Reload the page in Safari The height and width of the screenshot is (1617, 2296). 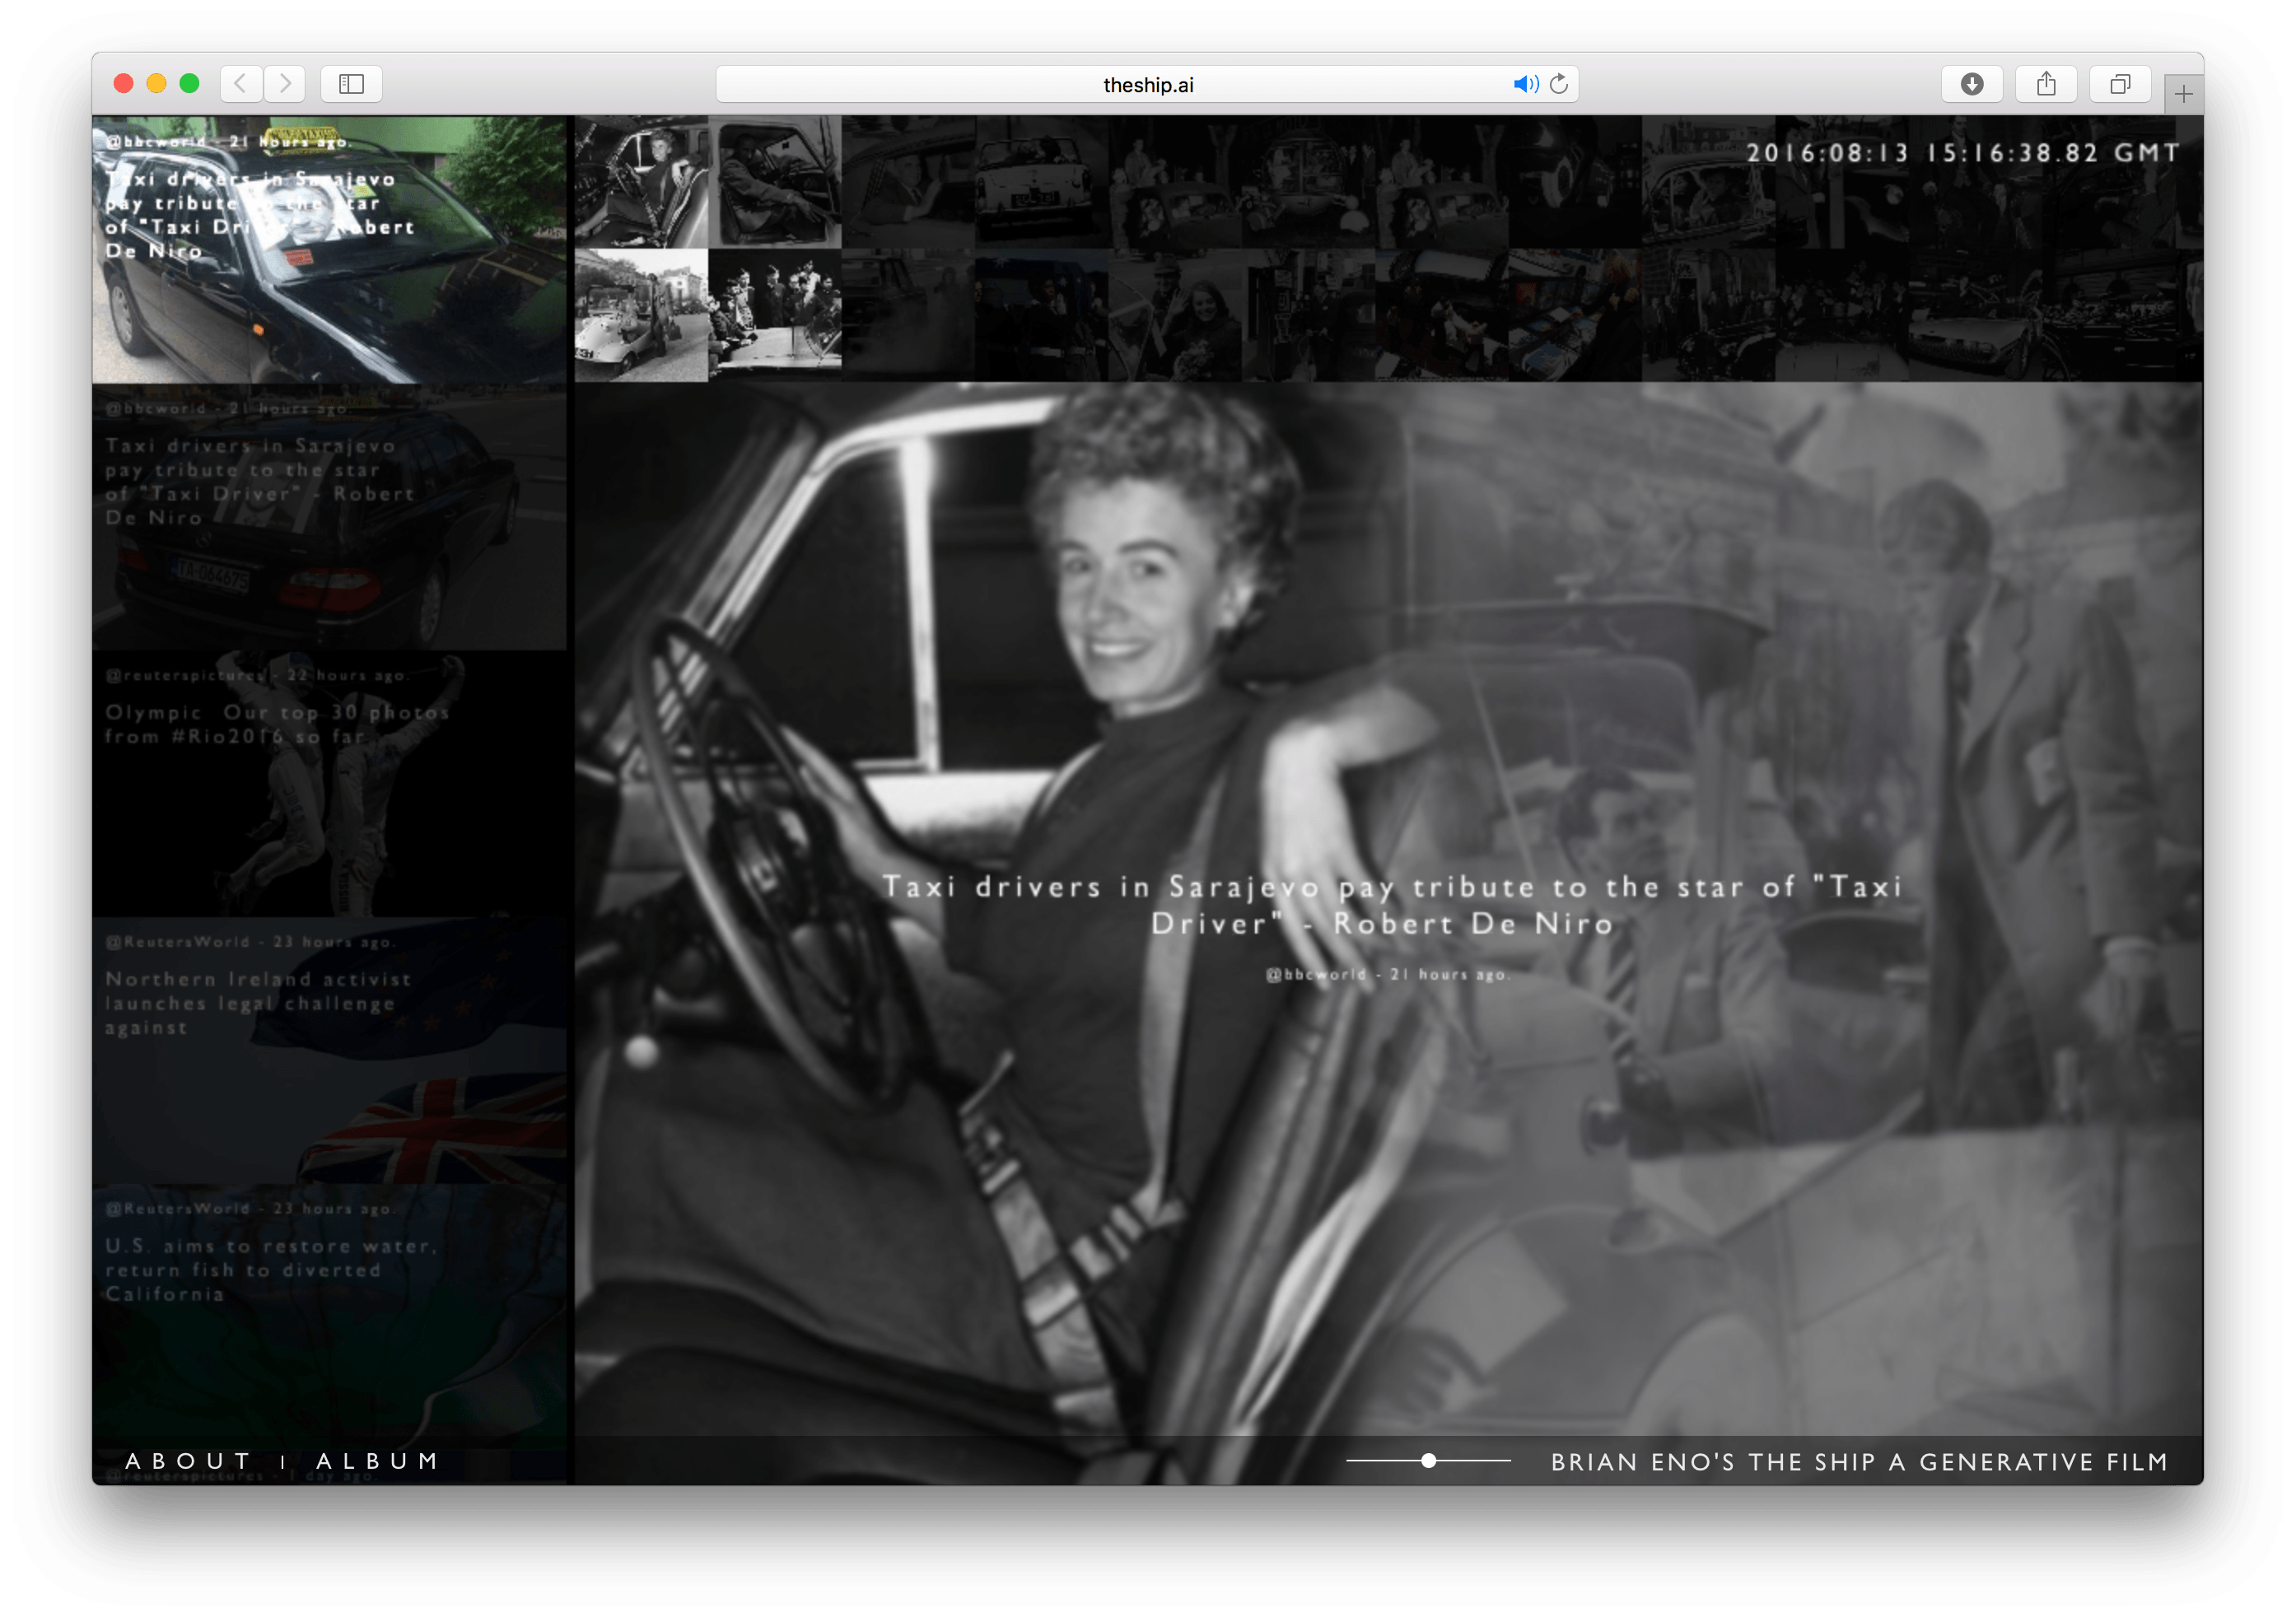pos(1559,84)
